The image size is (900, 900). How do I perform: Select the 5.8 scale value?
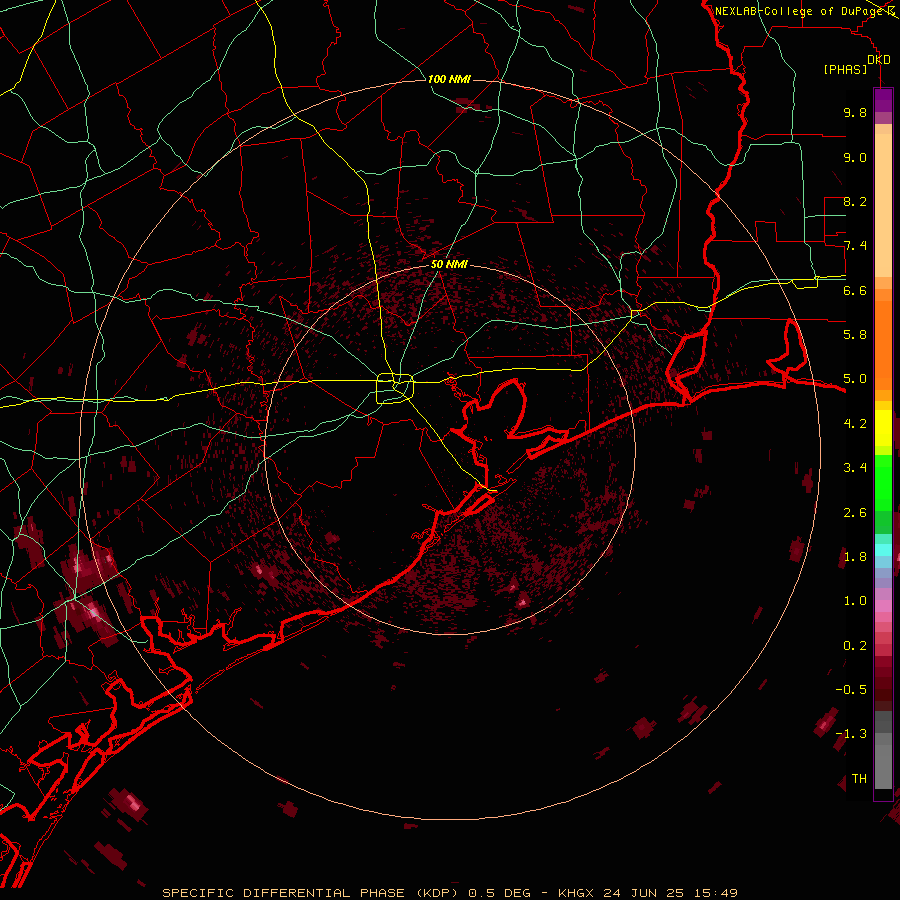coord(855,335)
